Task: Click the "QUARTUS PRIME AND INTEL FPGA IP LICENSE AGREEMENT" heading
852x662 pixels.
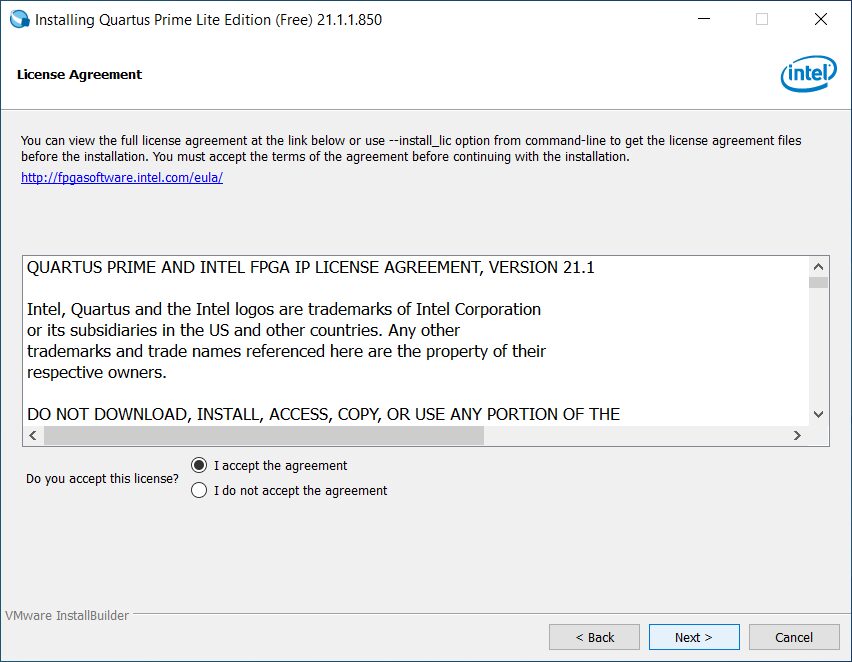Action: [x=311, y=267]
